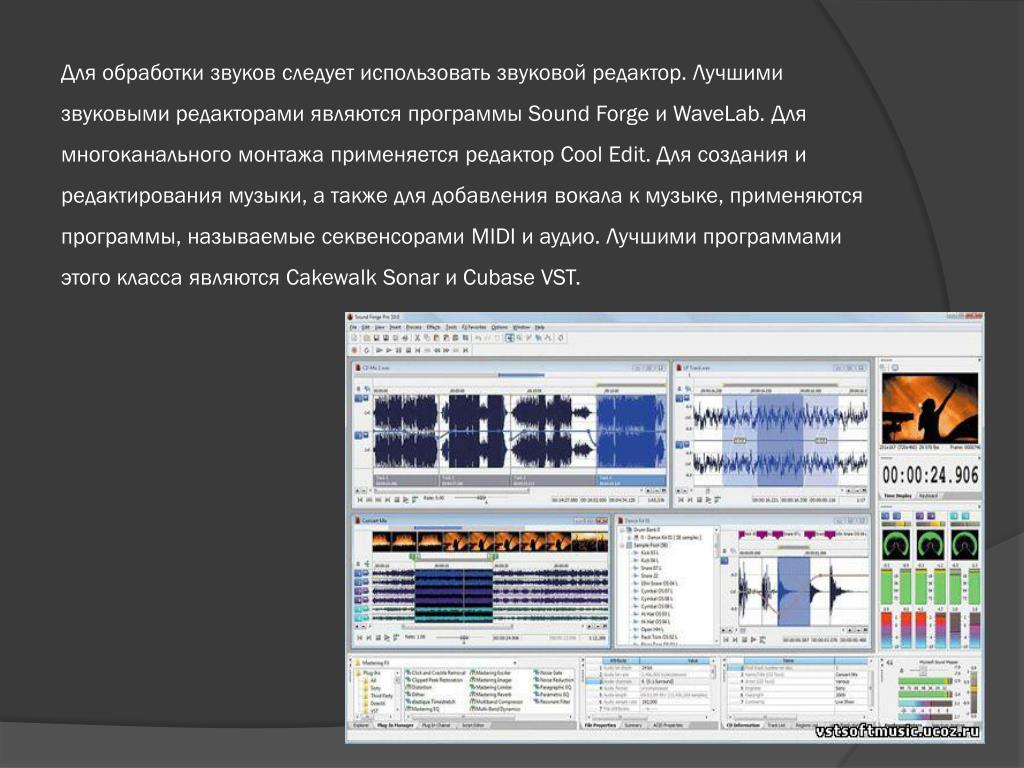Viewport: 1024px width, 768px height.
Task: Click the Paragraphic EQ plug-in
Action: click(552, 687)
